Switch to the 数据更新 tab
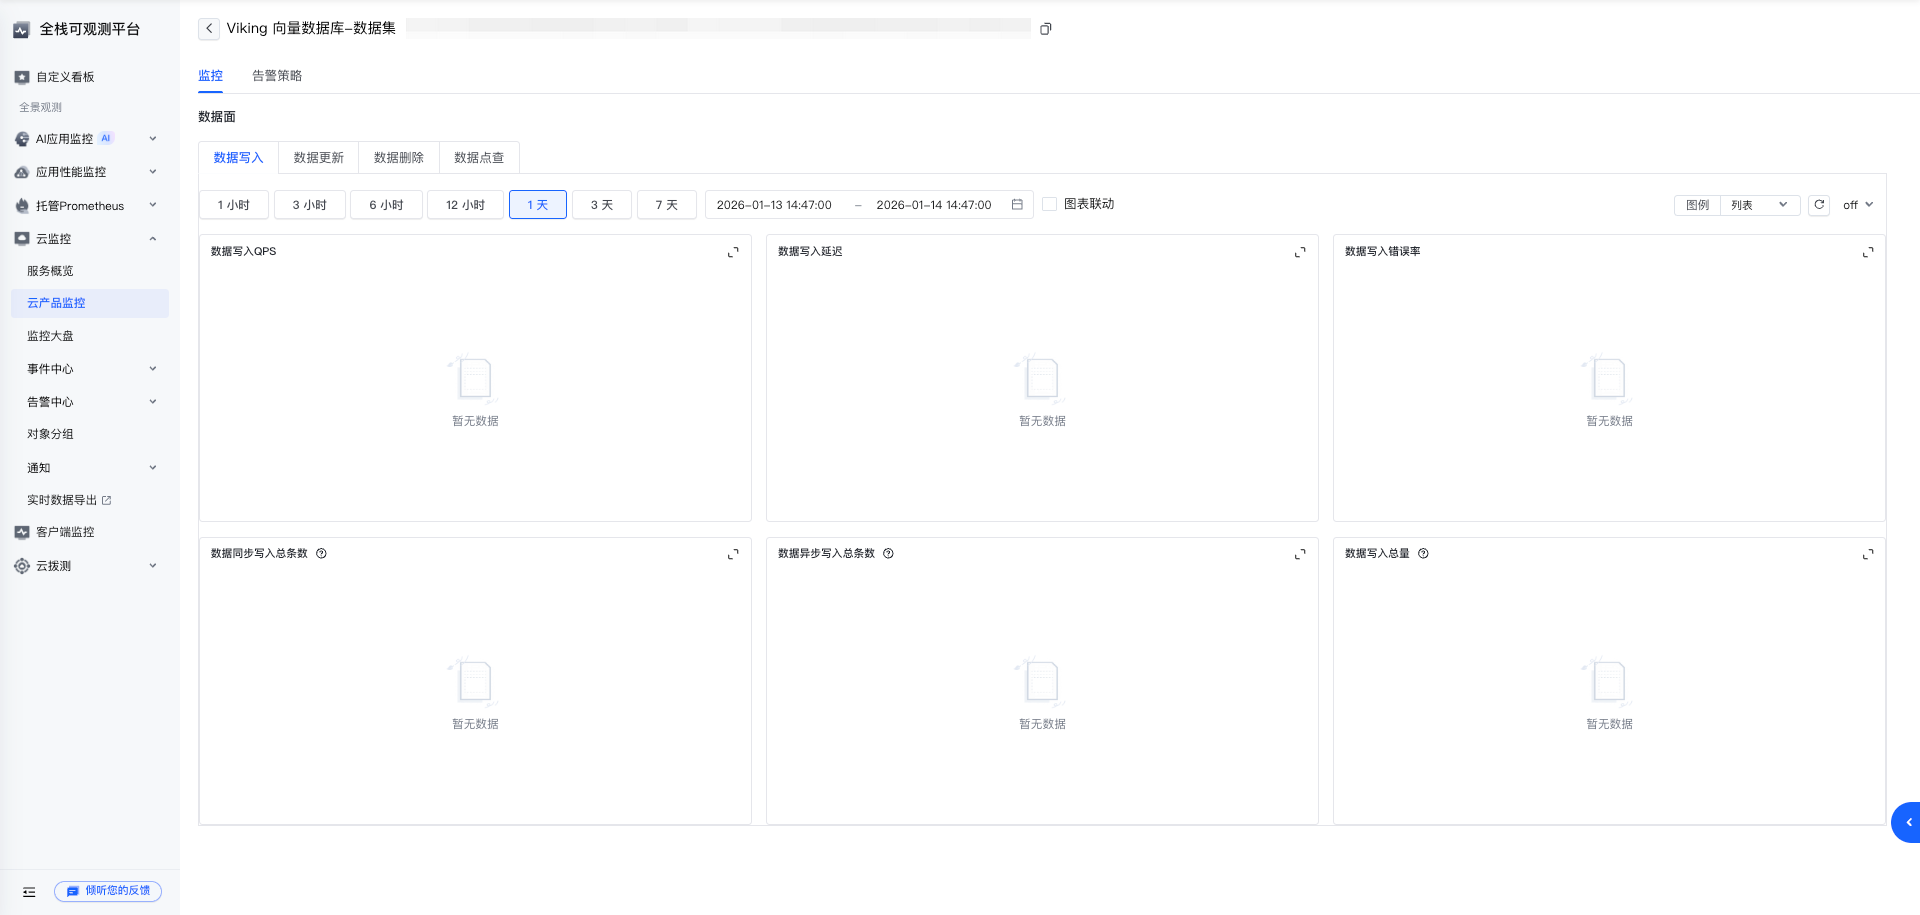The height and width of the screenshot is (915, 1920). 318,158
